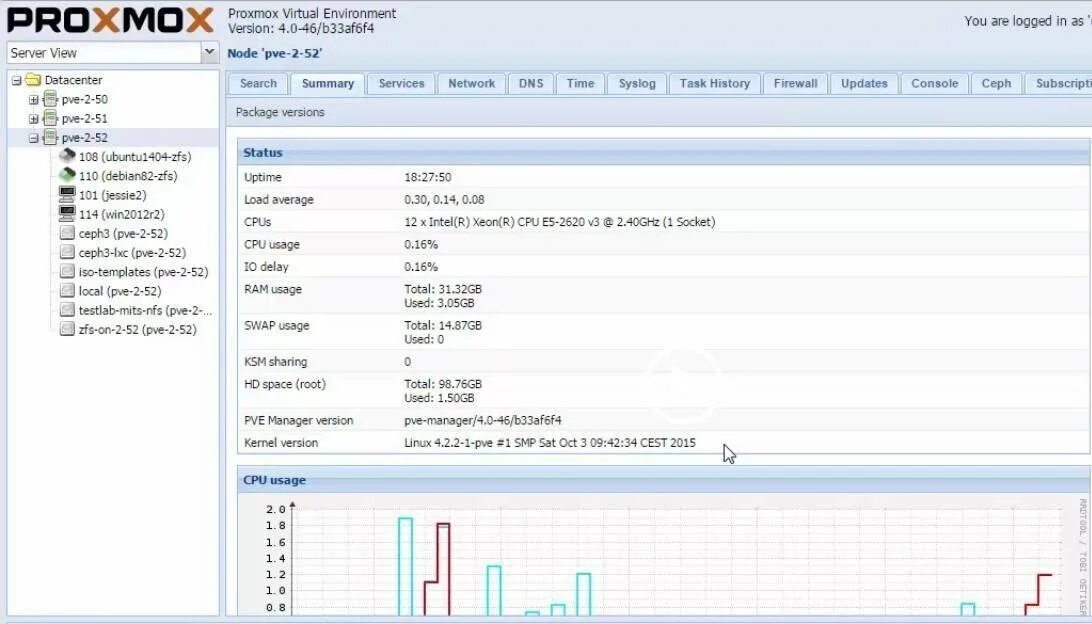Collapse the Datacenter tree node
The width and height of the screenshot is (1092, 624).
pos(17,81)
